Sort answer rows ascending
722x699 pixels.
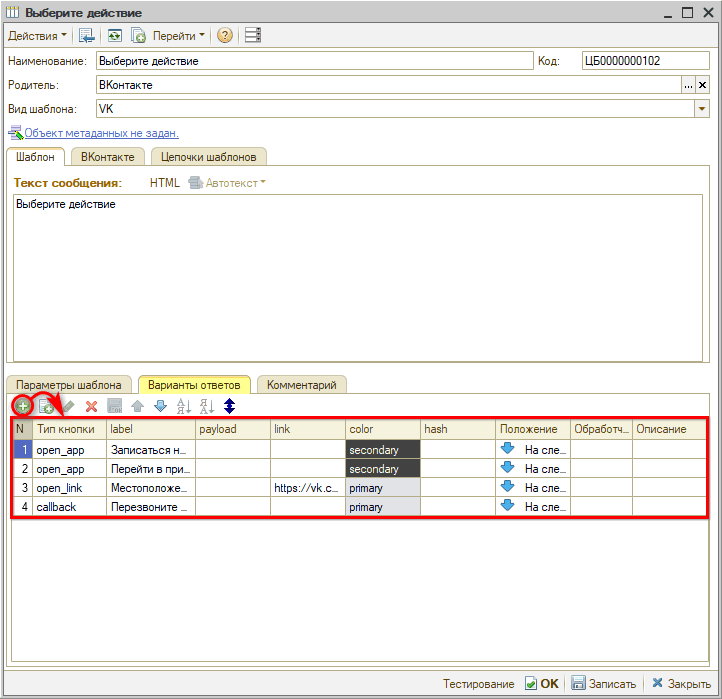click(x=183, y=406)
